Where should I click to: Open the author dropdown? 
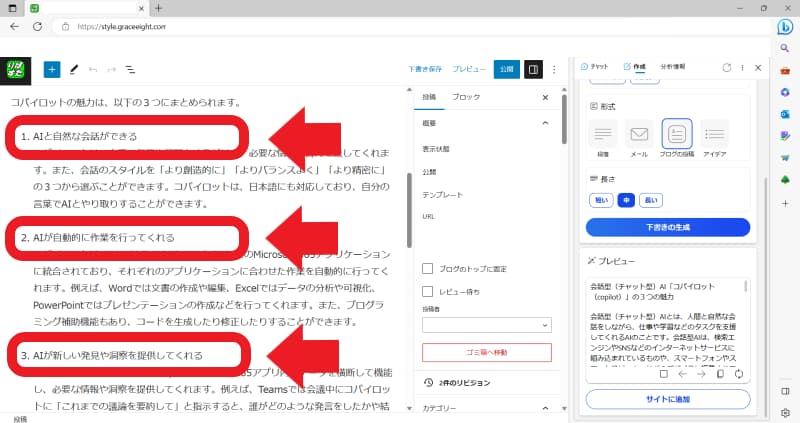tap(487, 325)
